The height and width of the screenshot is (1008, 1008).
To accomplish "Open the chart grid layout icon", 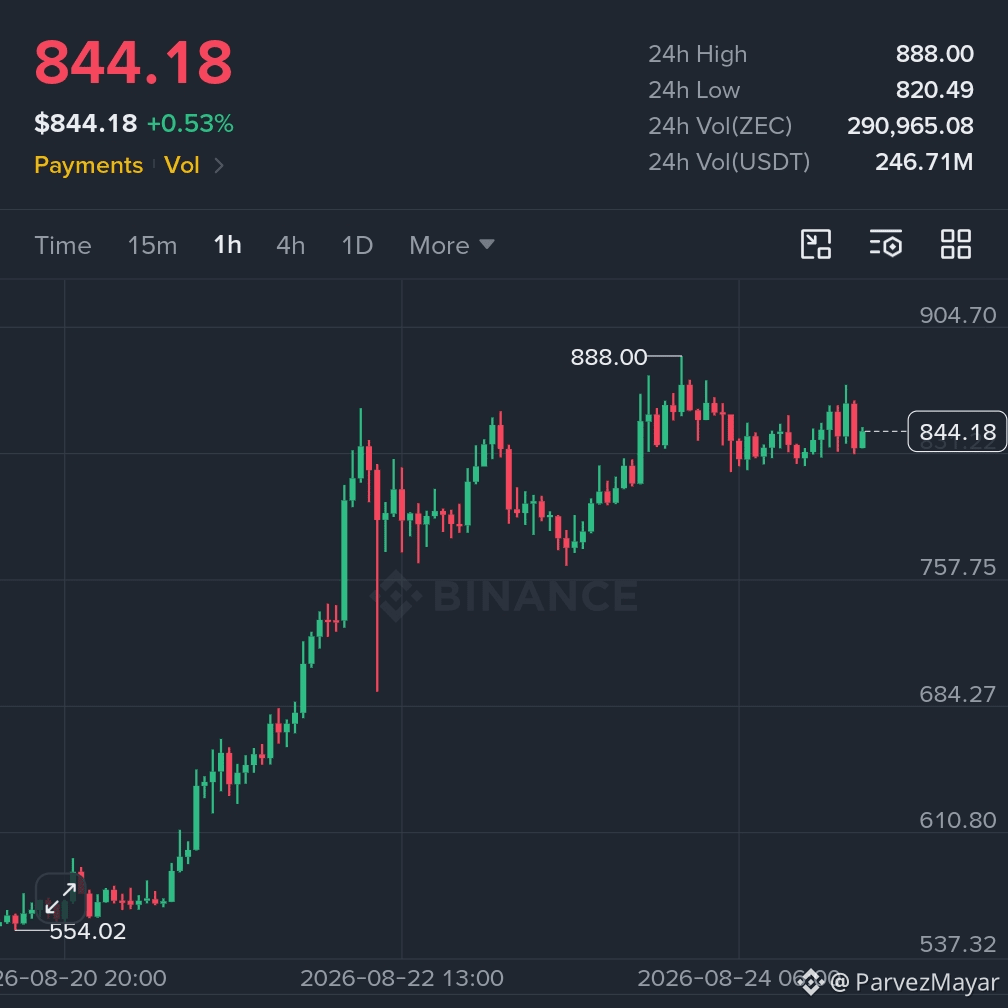I will coord(955,244).
